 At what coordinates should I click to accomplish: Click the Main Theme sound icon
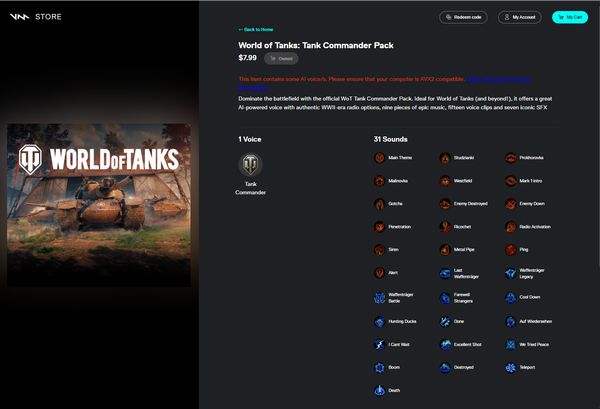(x=379, y=158)
